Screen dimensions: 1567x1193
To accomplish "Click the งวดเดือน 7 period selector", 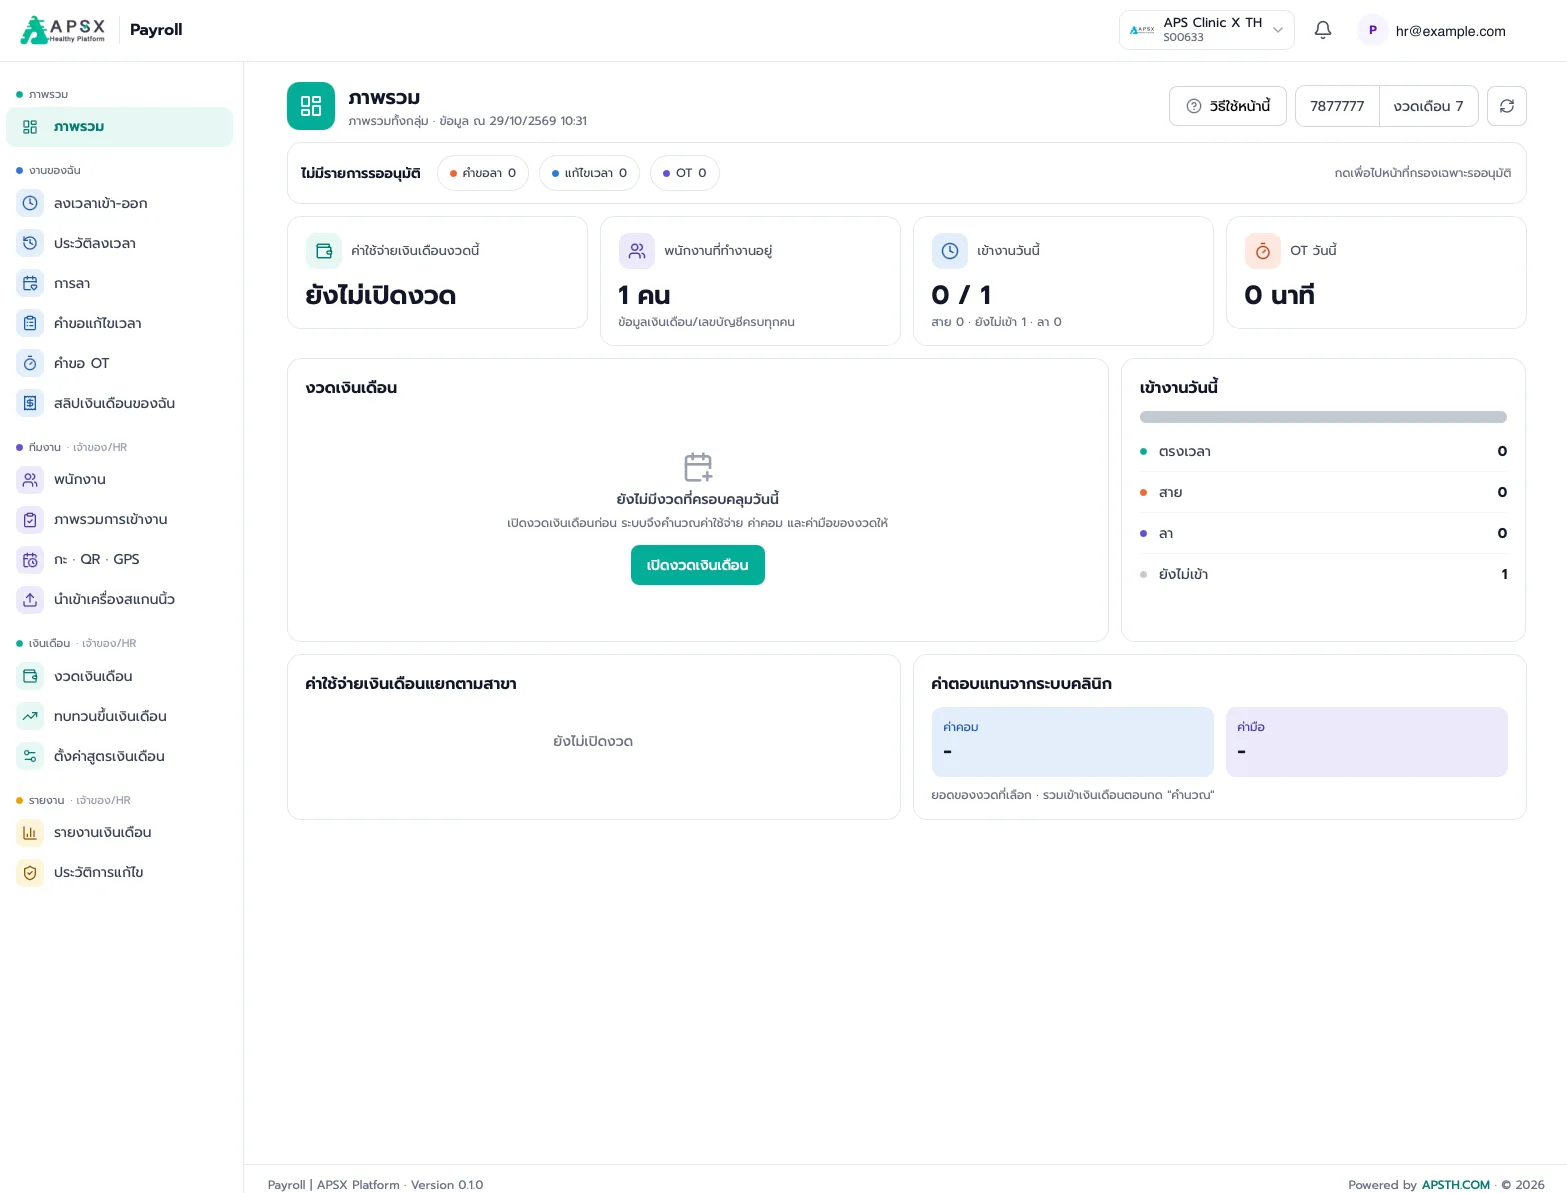I will click(x=1428, y=106).
